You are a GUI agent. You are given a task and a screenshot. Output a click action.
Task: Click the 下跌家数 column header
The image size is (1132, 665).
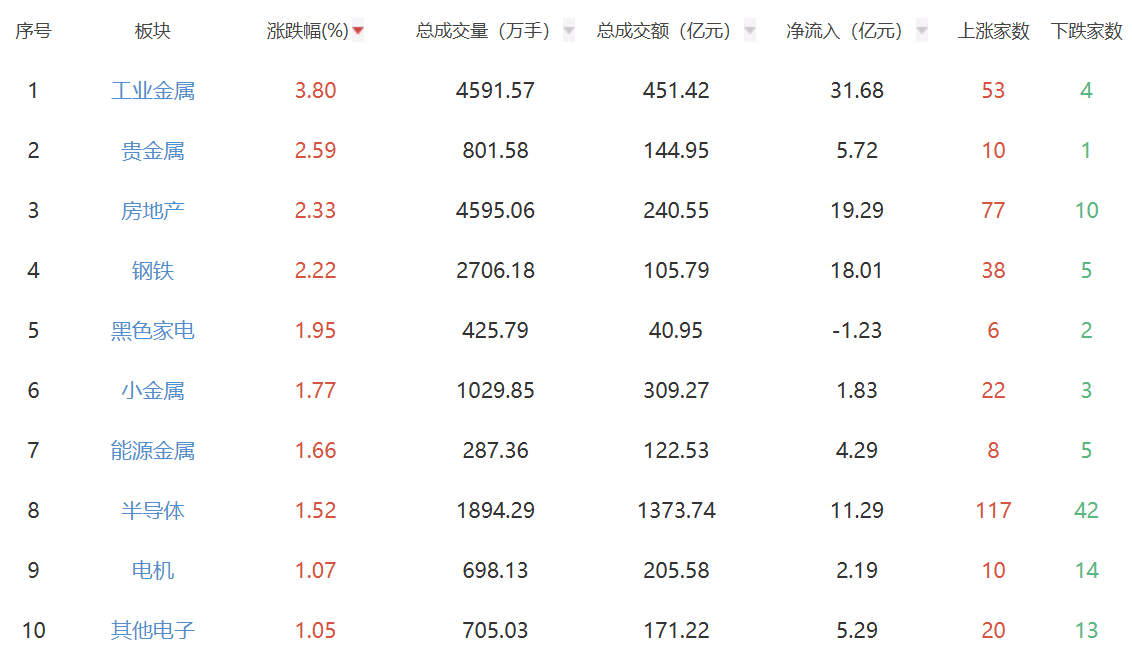pyautogui.click(x=1086, y=31)
